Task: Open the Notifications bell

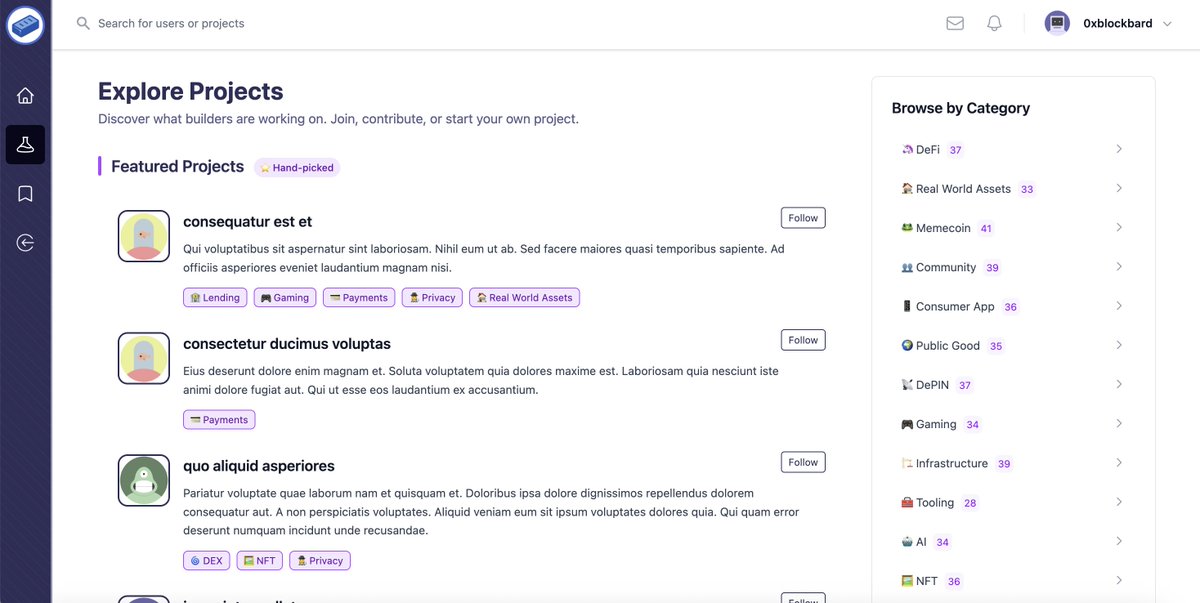Action: click(x=993, y=22)
